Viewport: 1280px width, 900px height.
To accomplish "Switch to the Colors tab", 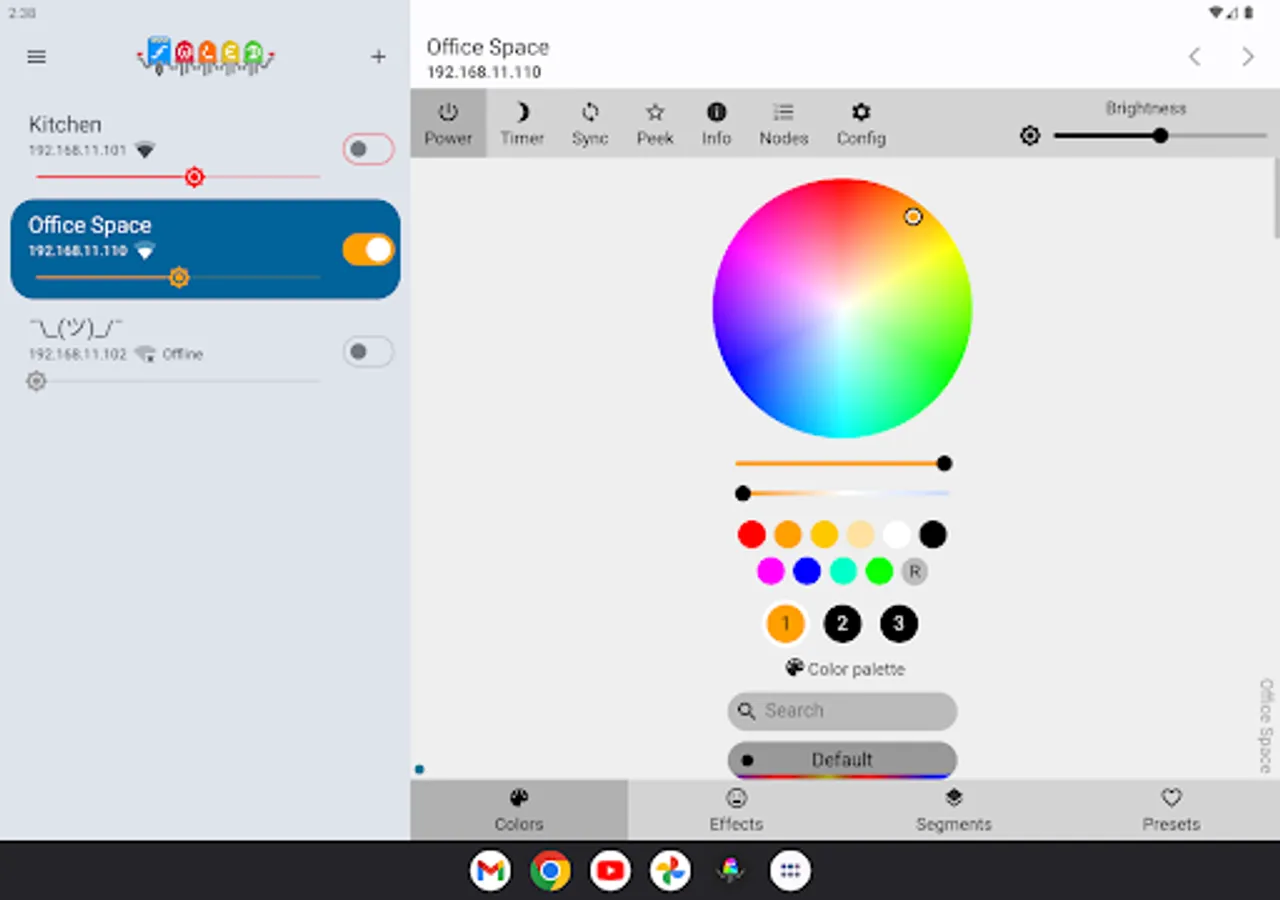I will pyautogui.click(x=519, y=810).
